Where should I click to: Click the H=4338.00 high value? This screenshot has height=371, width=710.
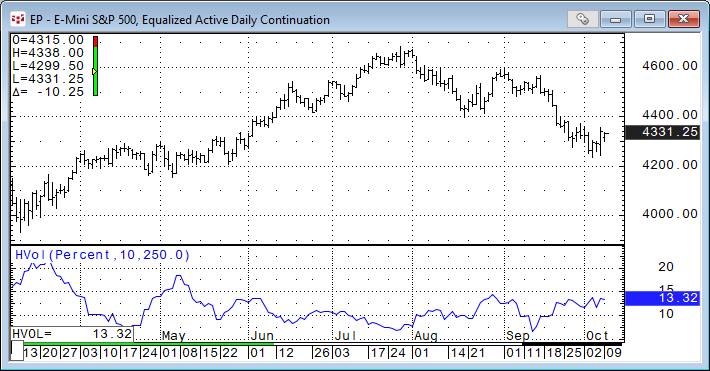point(48,53)
